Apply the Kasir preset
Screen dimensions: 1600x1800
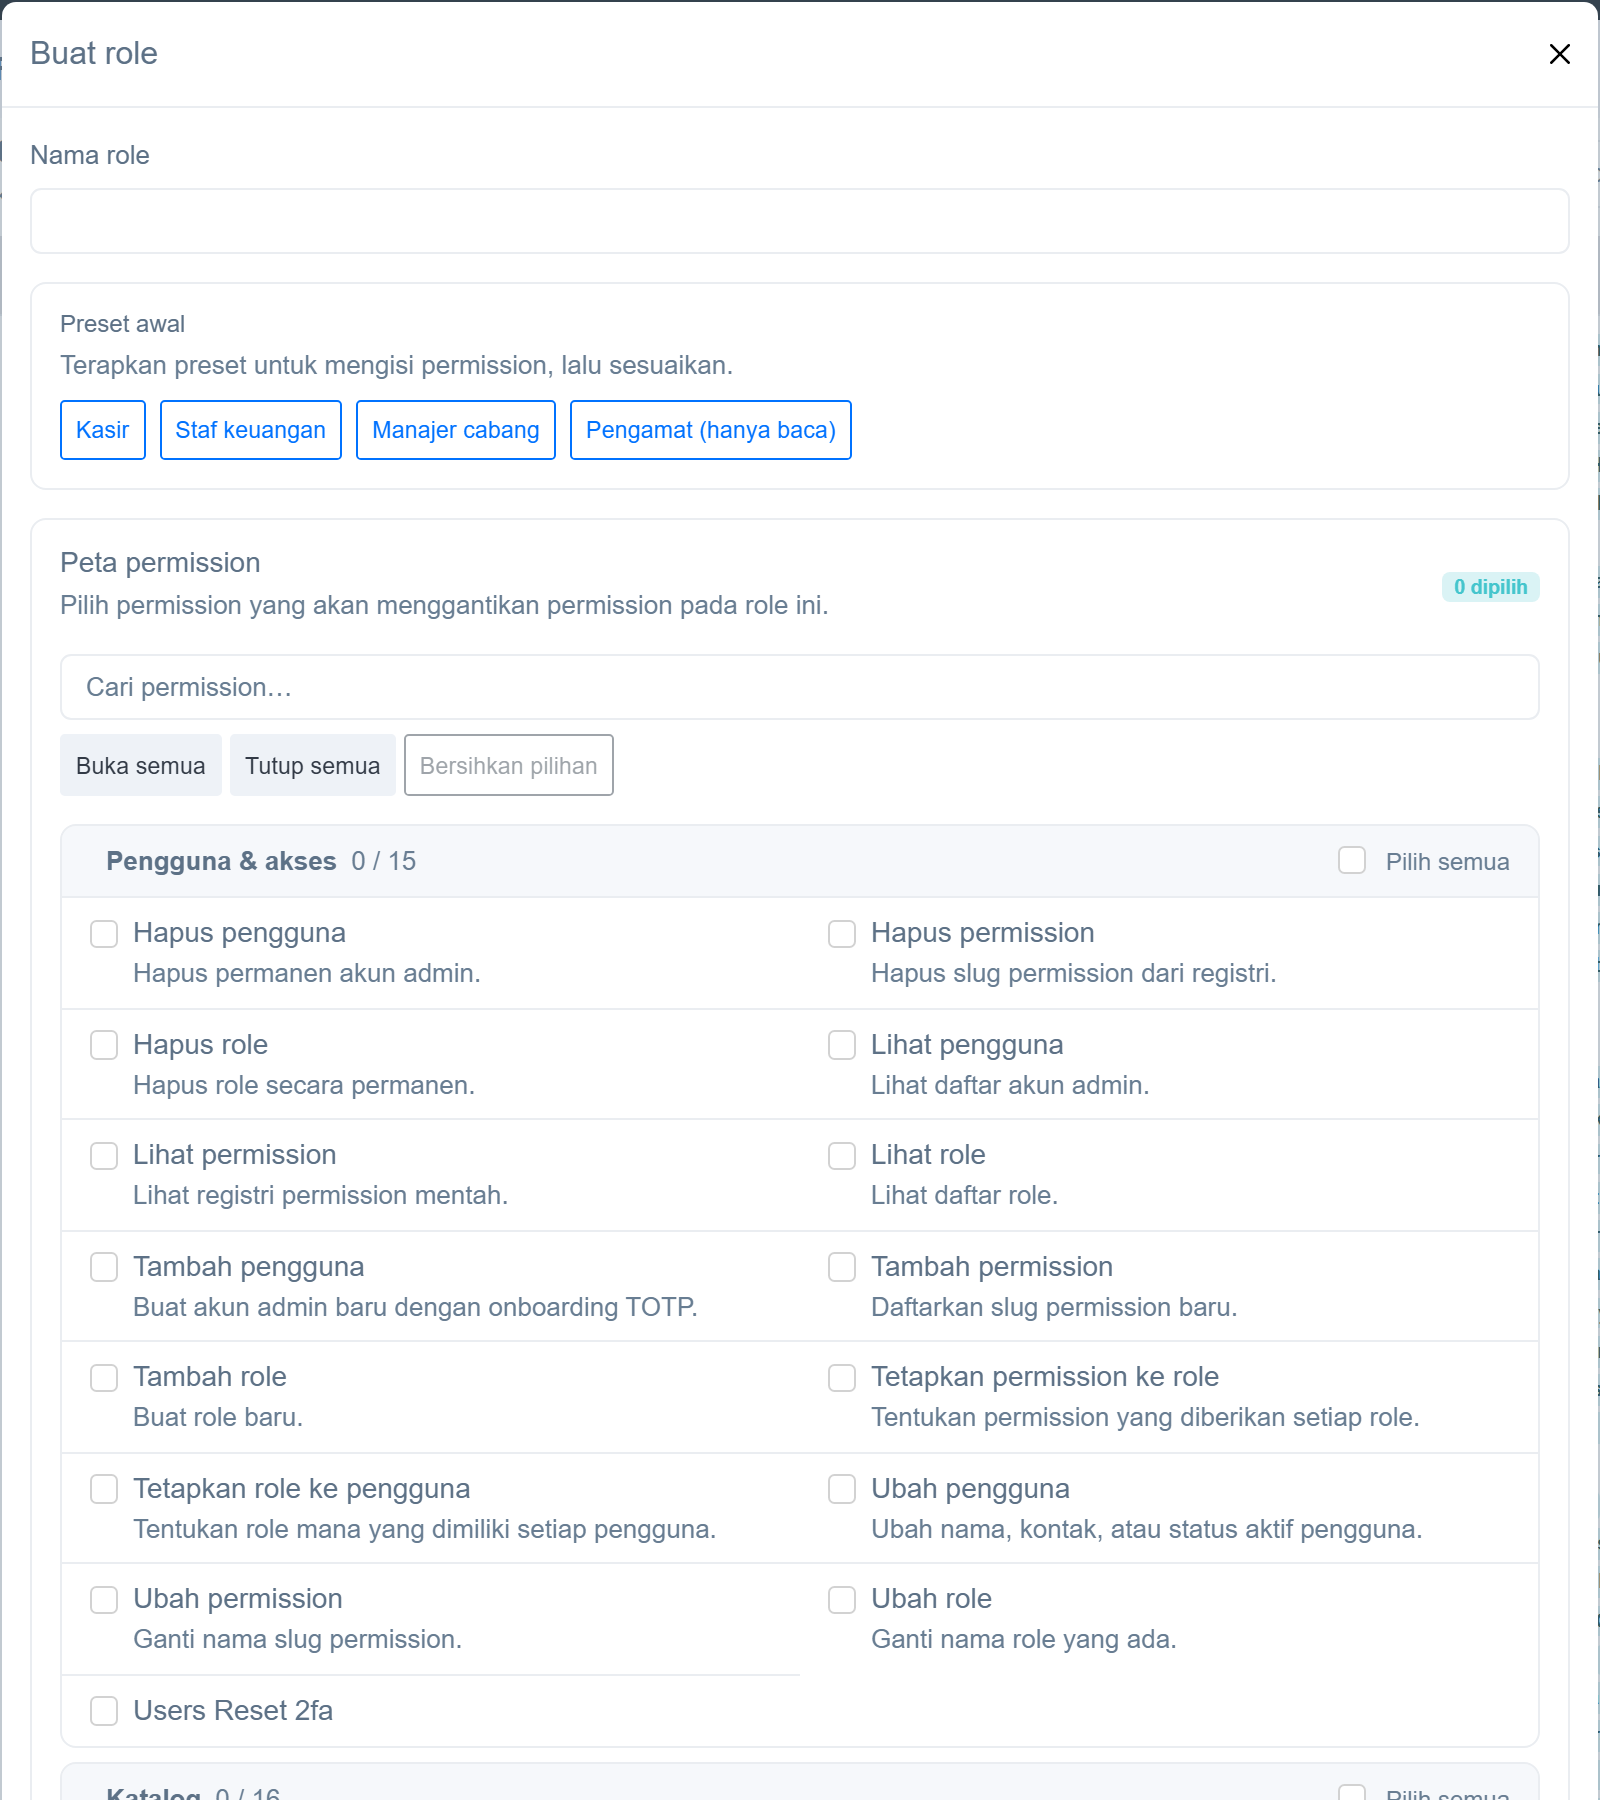(103, 430)
